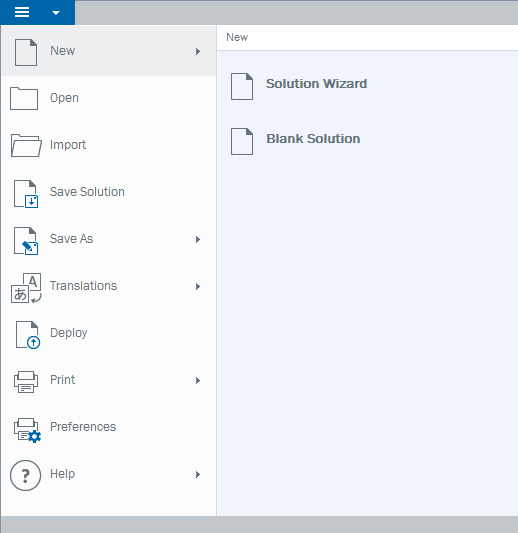Click the folder icon beside Open
This screenshot has height=533, width=518.
(x=24, y=98)
